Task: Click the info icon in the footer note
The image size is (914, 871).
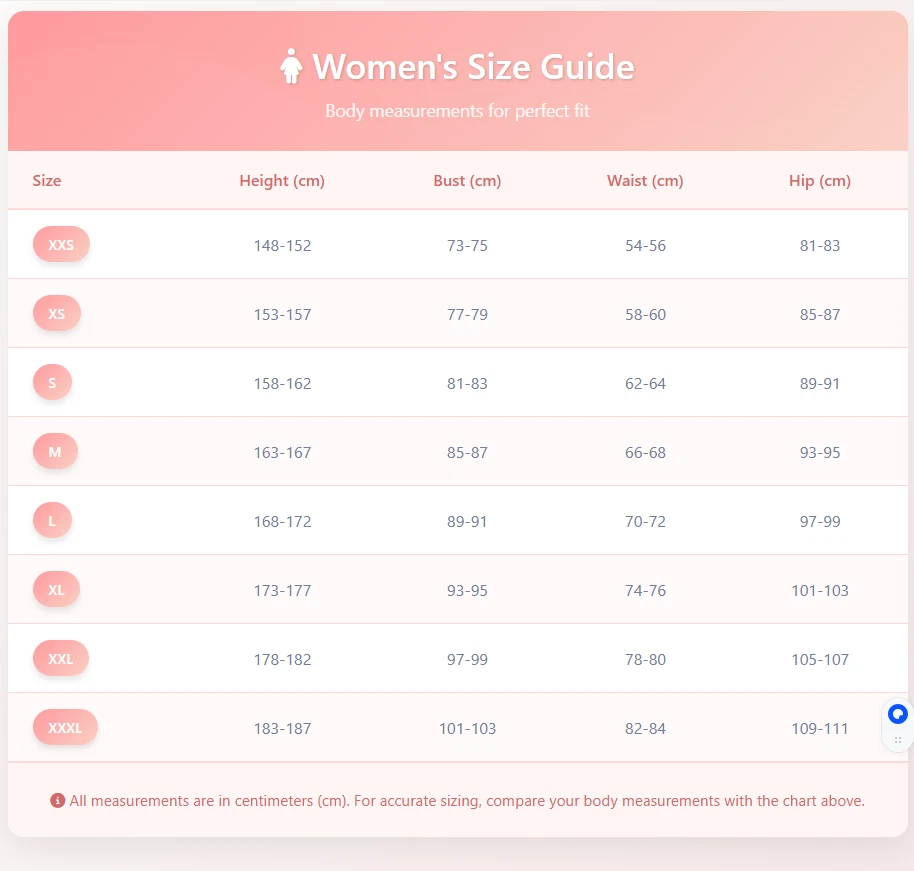Action: point(57,801)
